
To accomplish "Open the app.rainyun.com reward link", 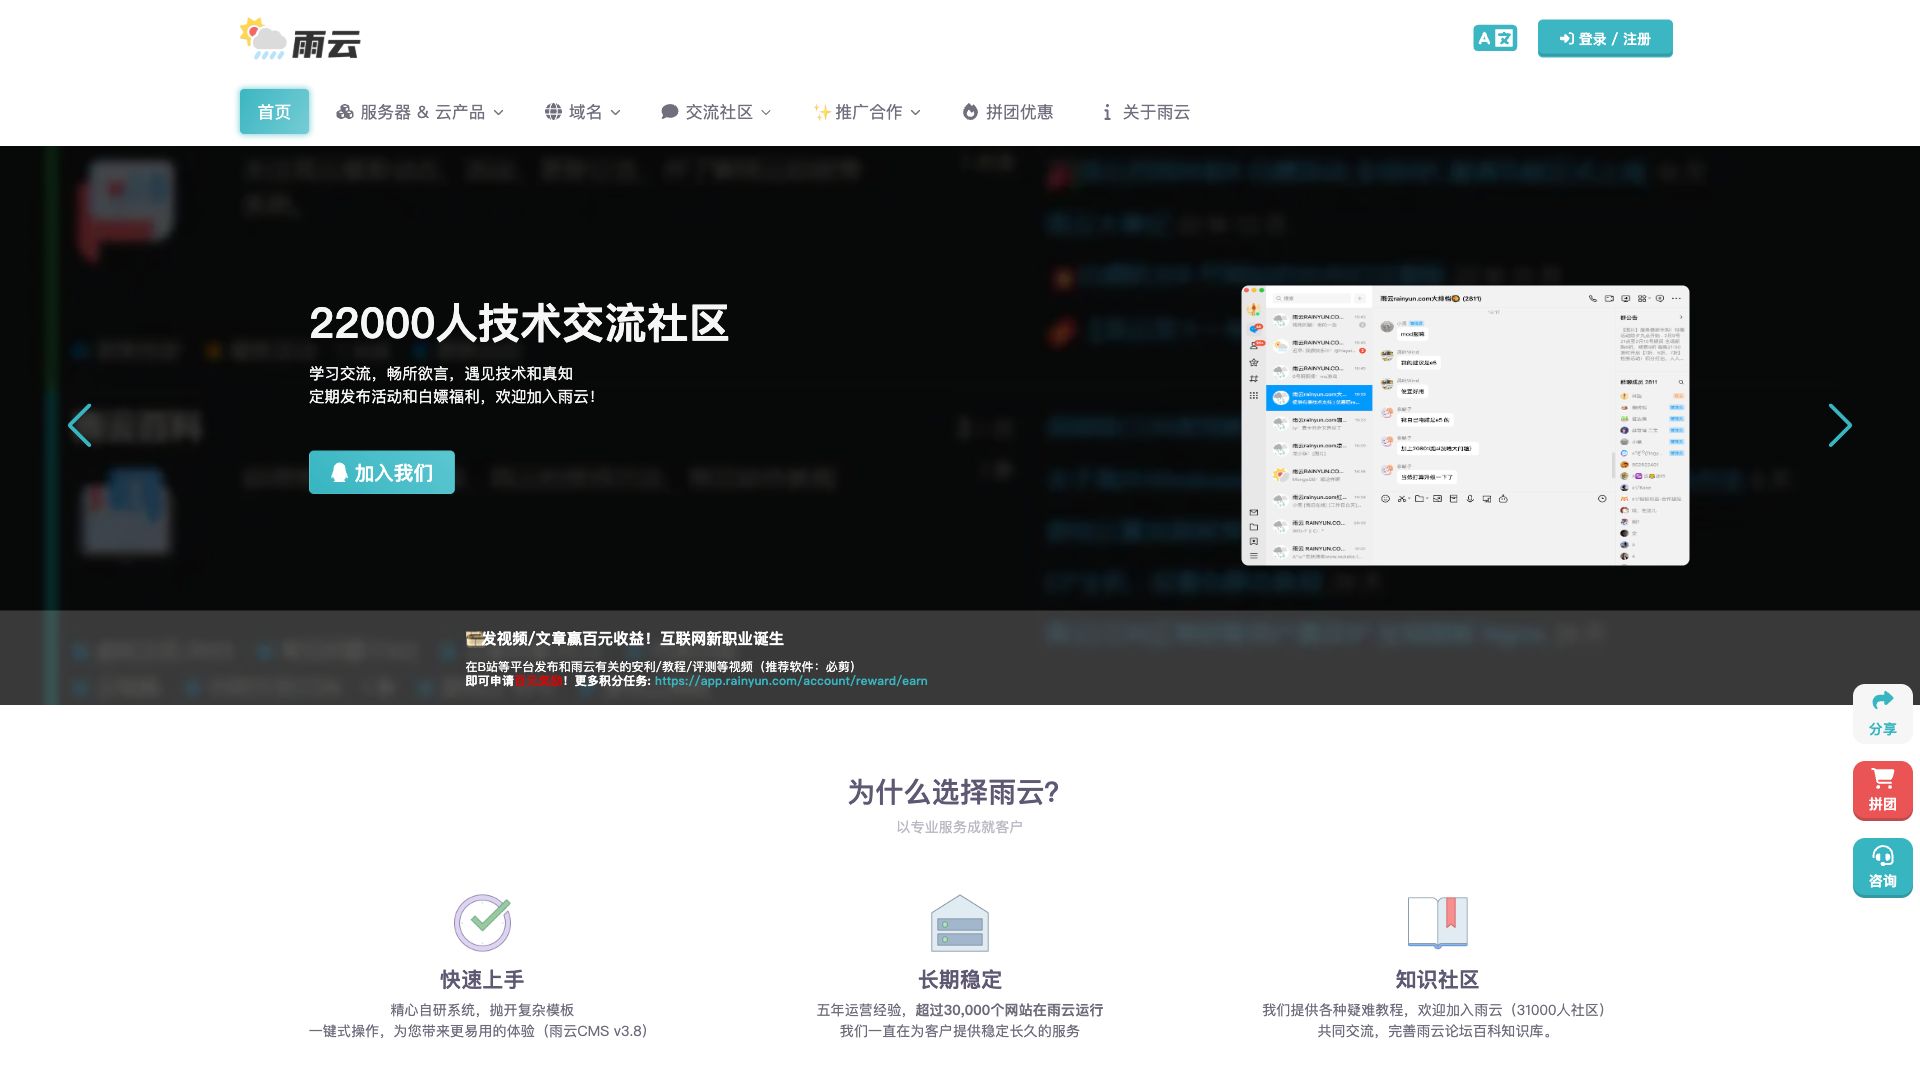I will pos(790,680).
